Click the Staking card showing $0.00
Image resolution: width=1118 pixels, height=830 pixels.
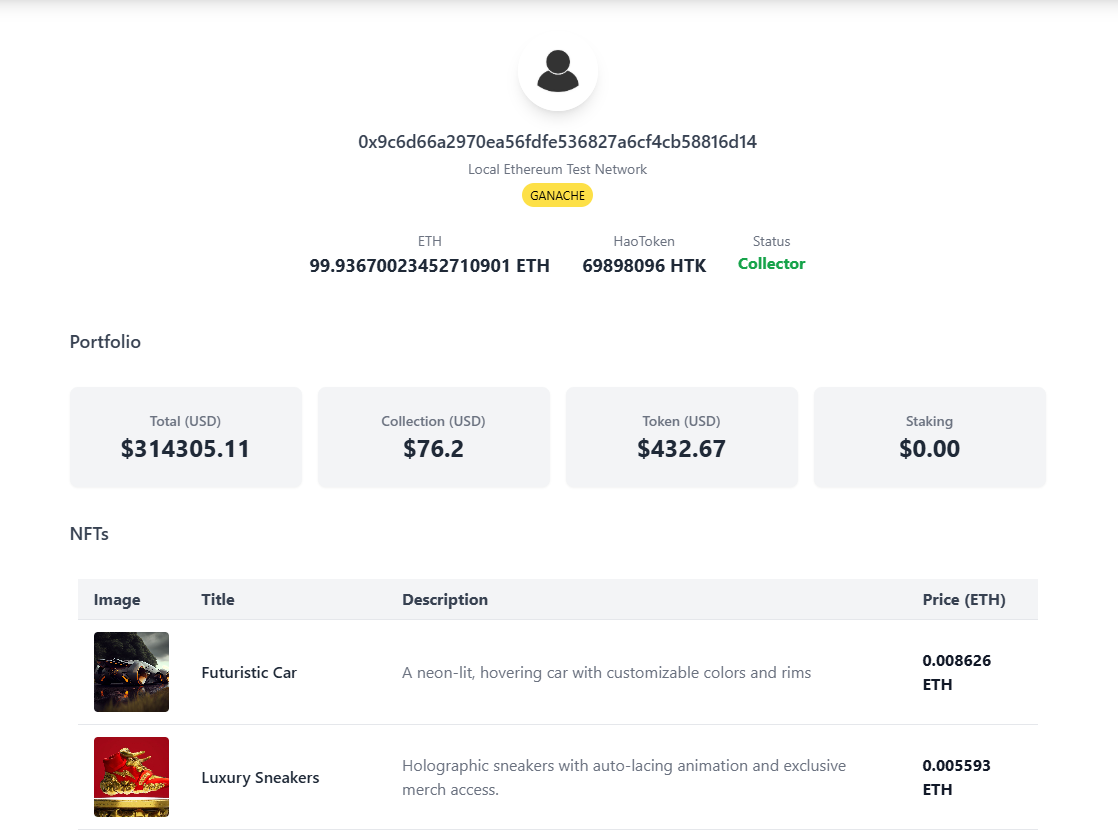point(929,437)
